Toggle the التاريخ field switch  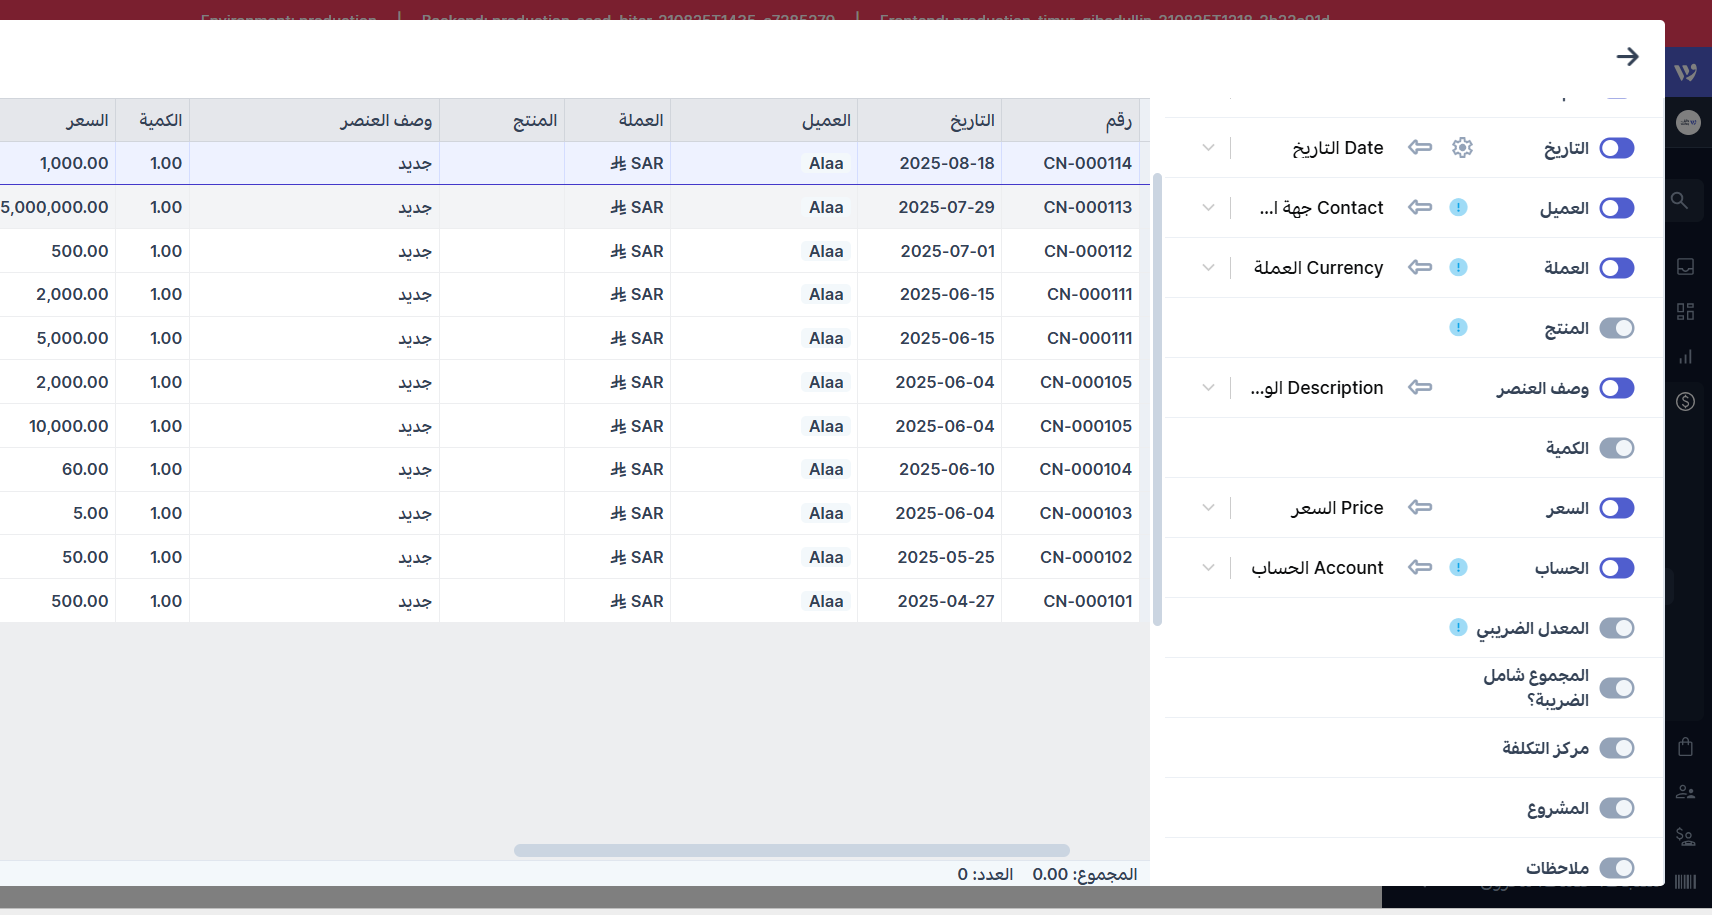[x=1616, y=148]
